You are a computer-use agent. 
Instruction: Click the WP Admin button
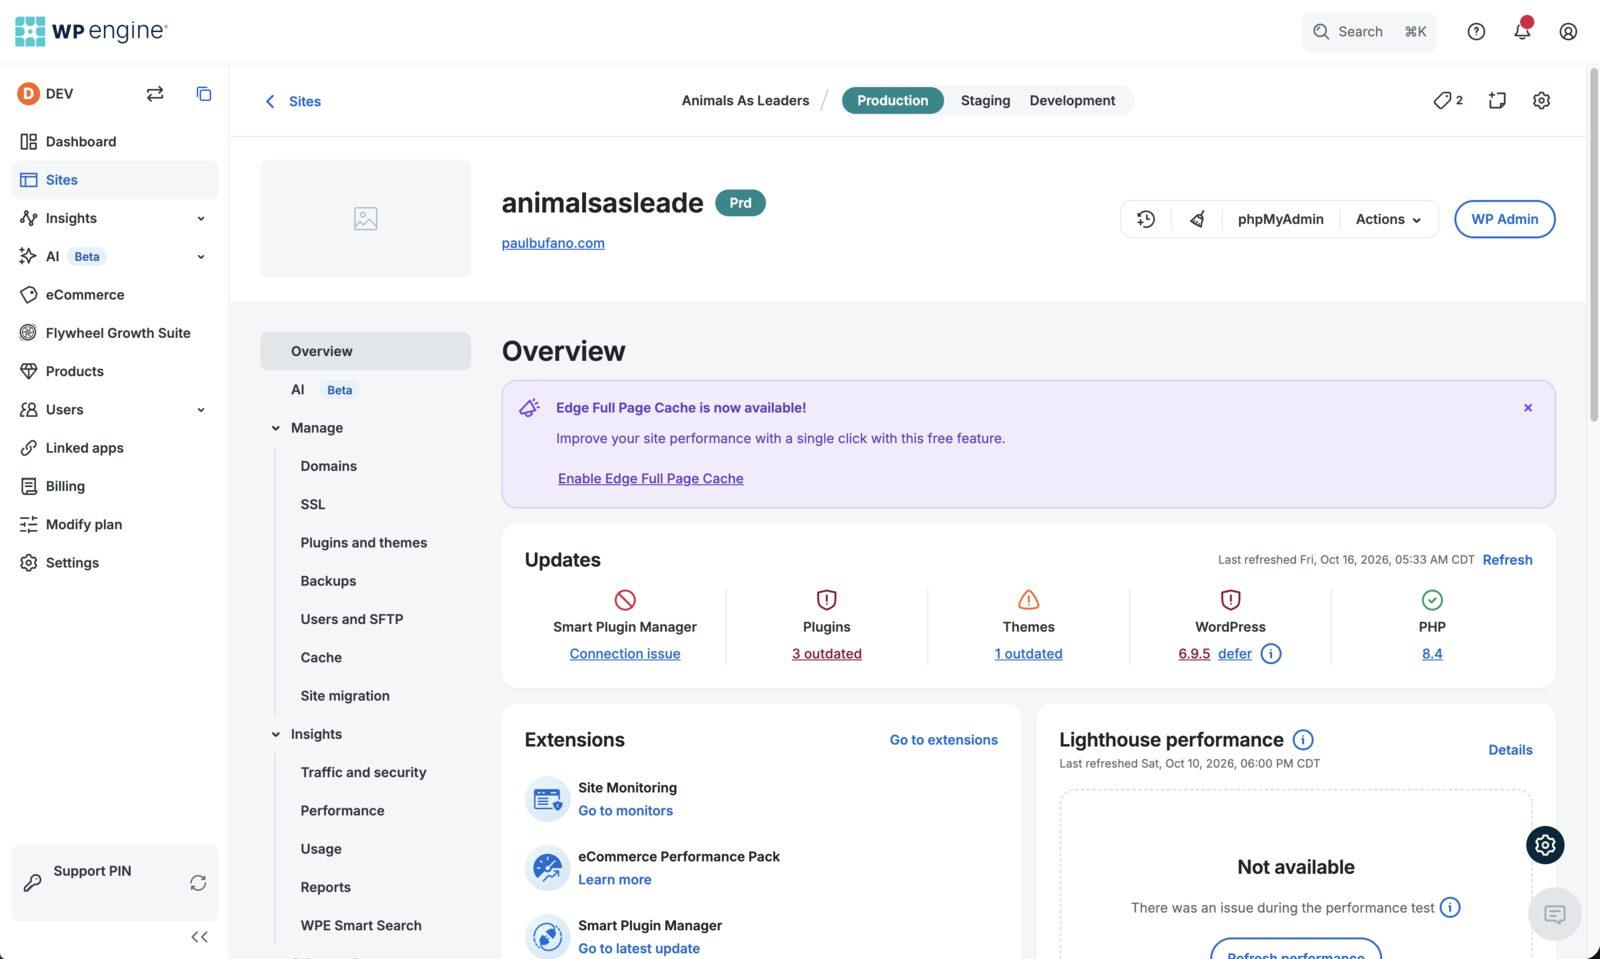point(1504,219)
